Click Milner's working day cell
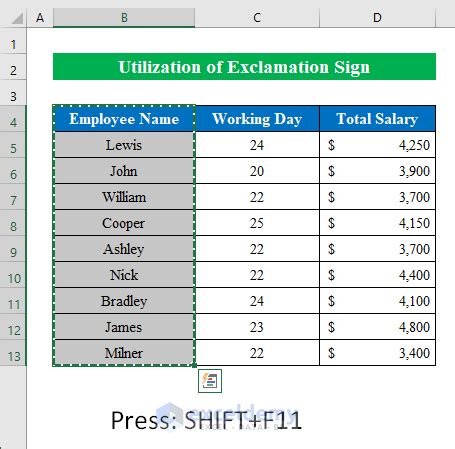The width and height of the screenshot is (455, 449). [257, 353]
